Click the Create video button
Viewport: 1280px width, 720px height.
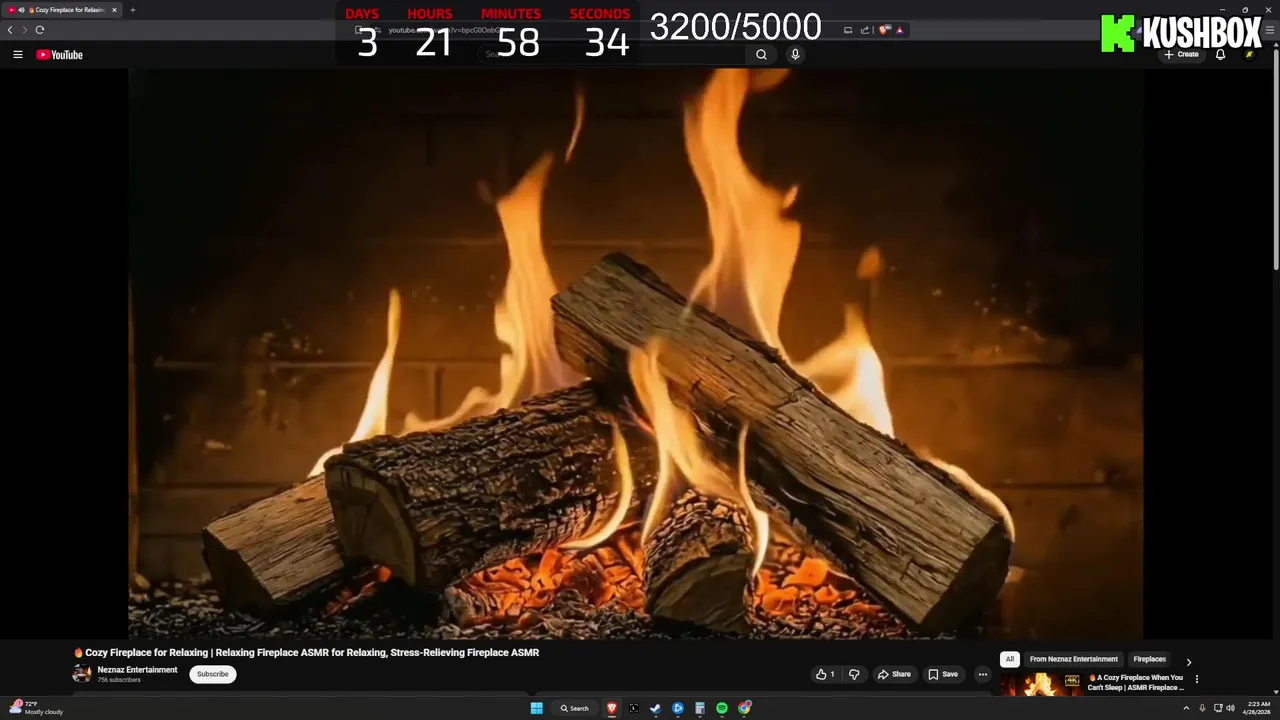[x=1181, y=55]
